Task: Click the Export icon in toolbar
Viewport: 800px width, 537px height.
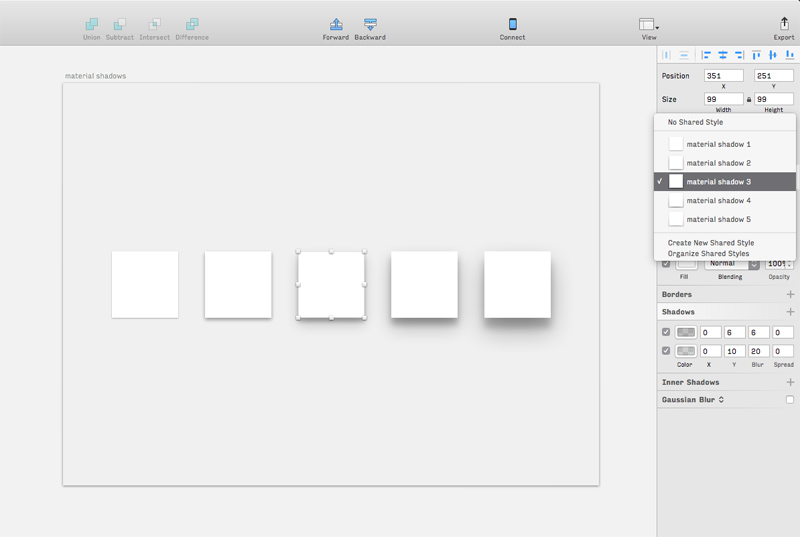Action: tap(784, 23)
